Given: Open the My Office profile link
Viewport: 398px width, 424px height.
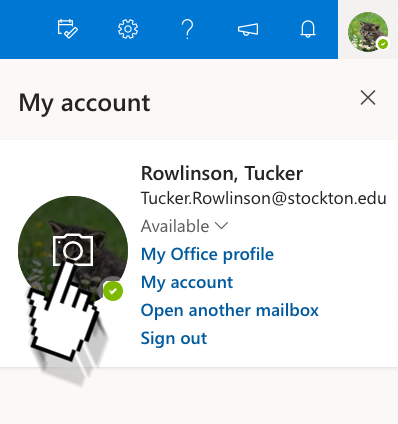Looking at the screenshot, I should click(x=207, y=254).
